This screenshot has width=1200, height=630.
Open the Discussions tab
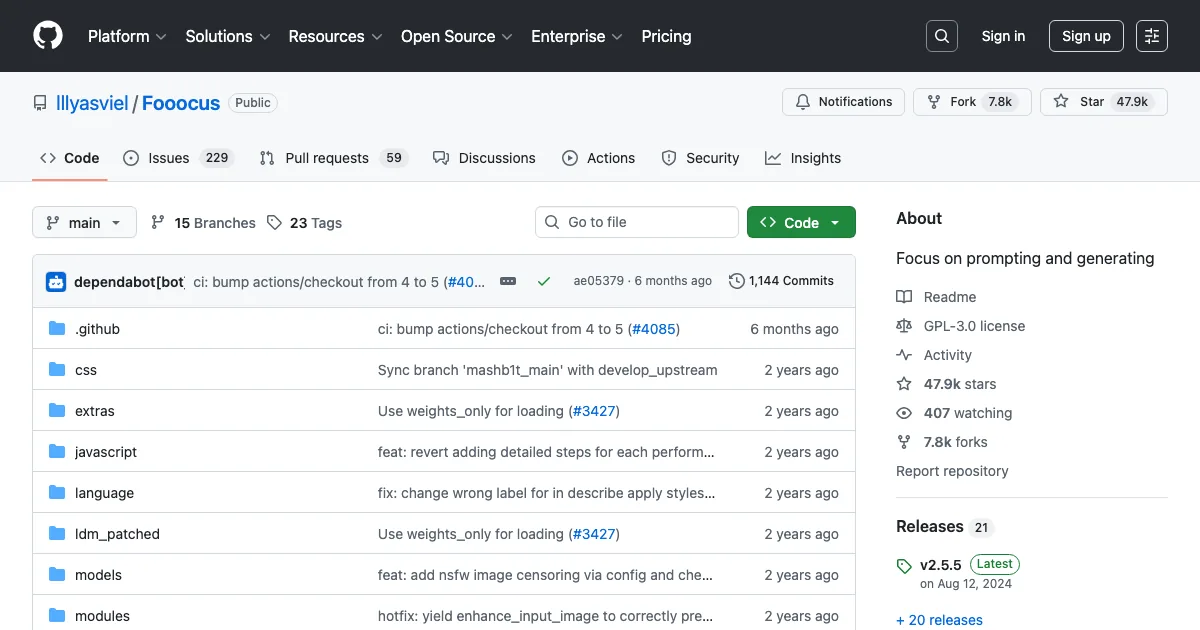coord(484,157)
